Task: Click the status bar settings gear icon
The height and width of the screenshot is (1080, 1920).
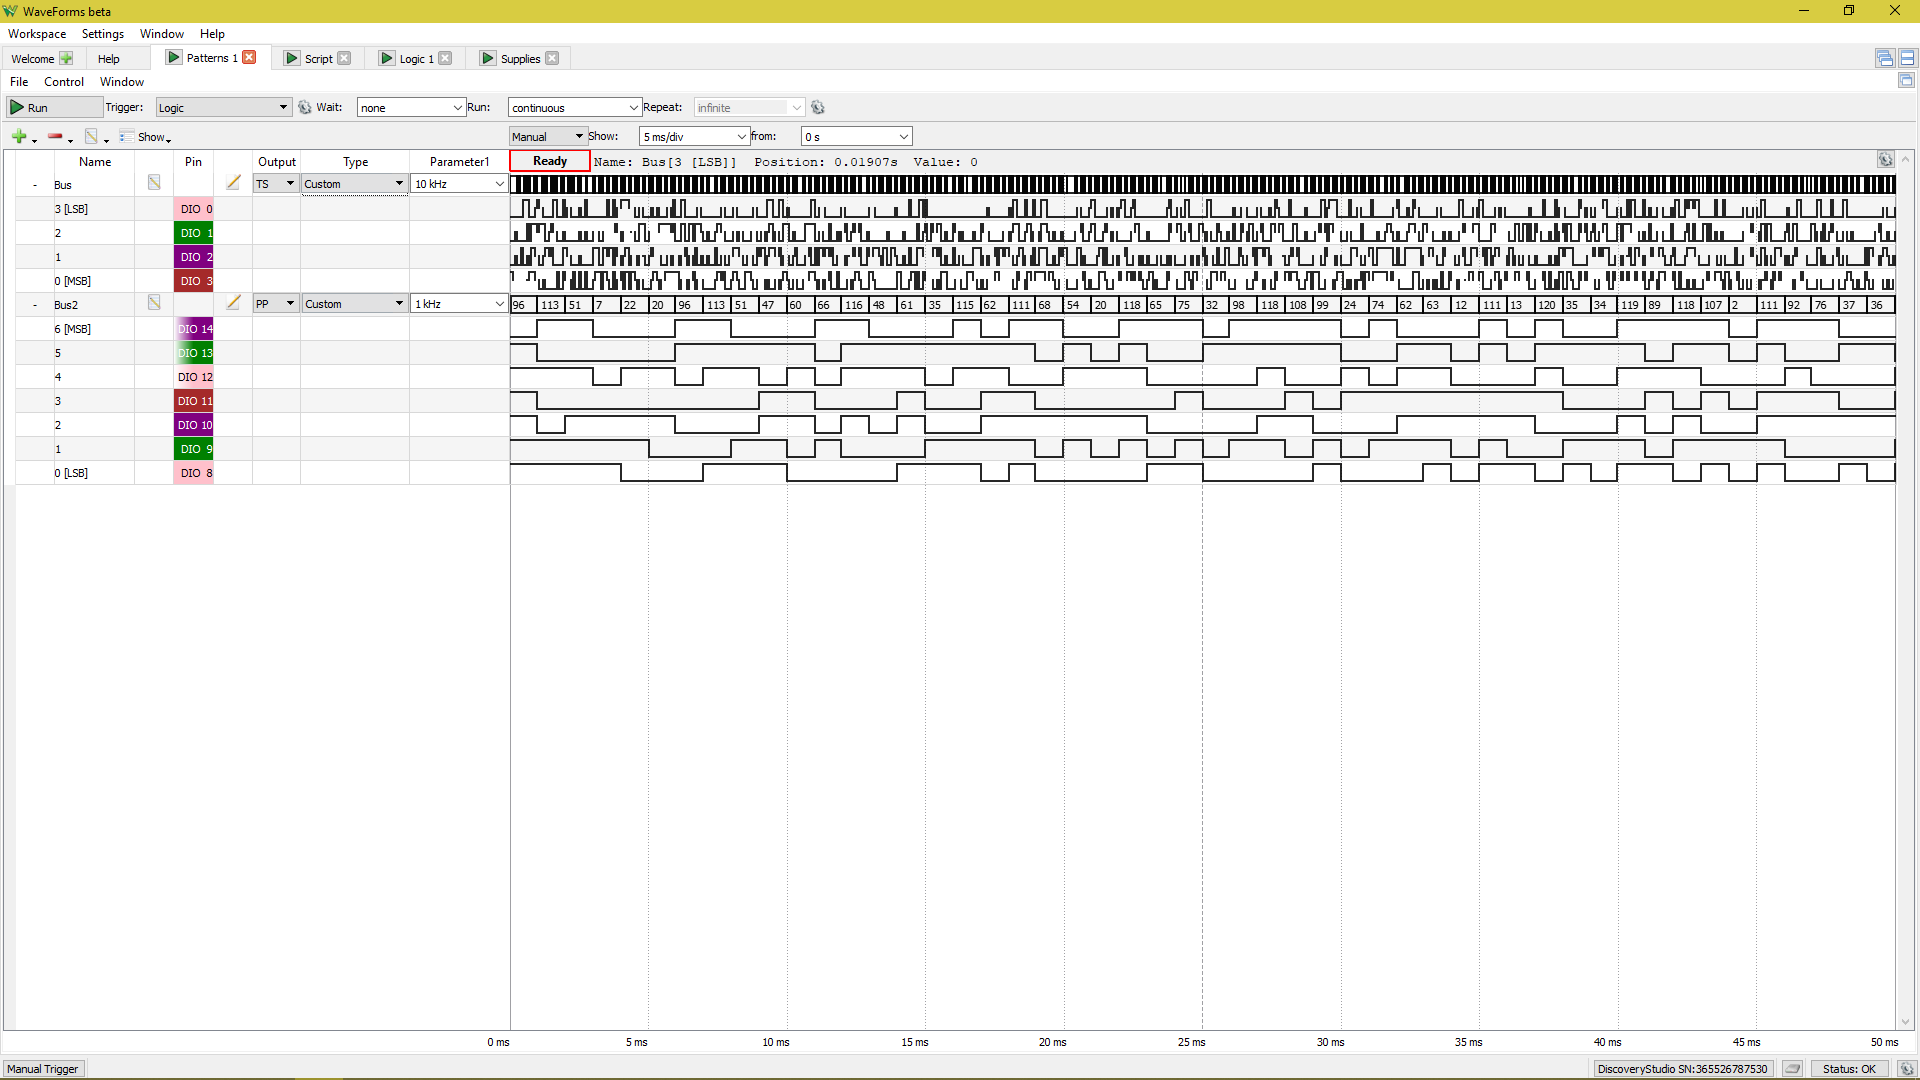Action: coord(1907,1069)
